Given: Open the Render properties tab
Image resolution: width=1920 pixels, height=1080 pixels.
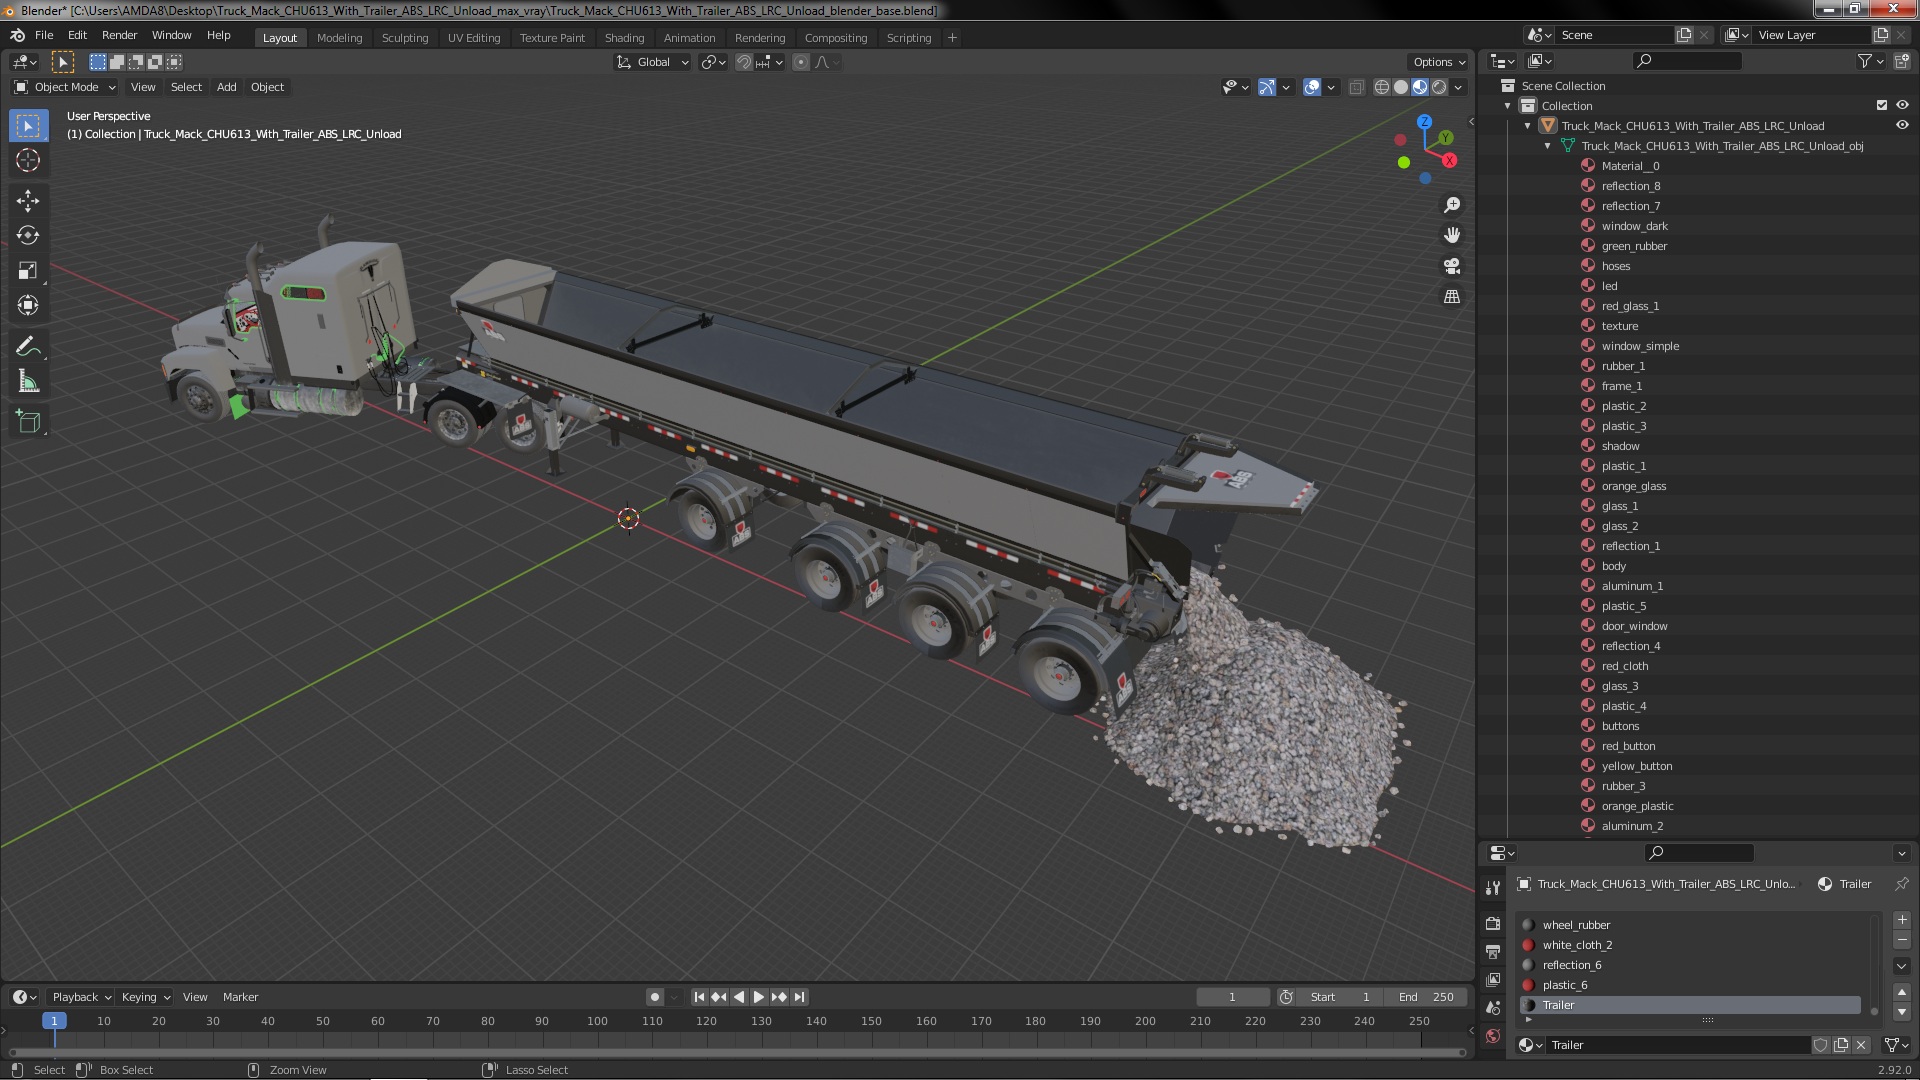Looking at the screenshot, I should coord(1493,923).
